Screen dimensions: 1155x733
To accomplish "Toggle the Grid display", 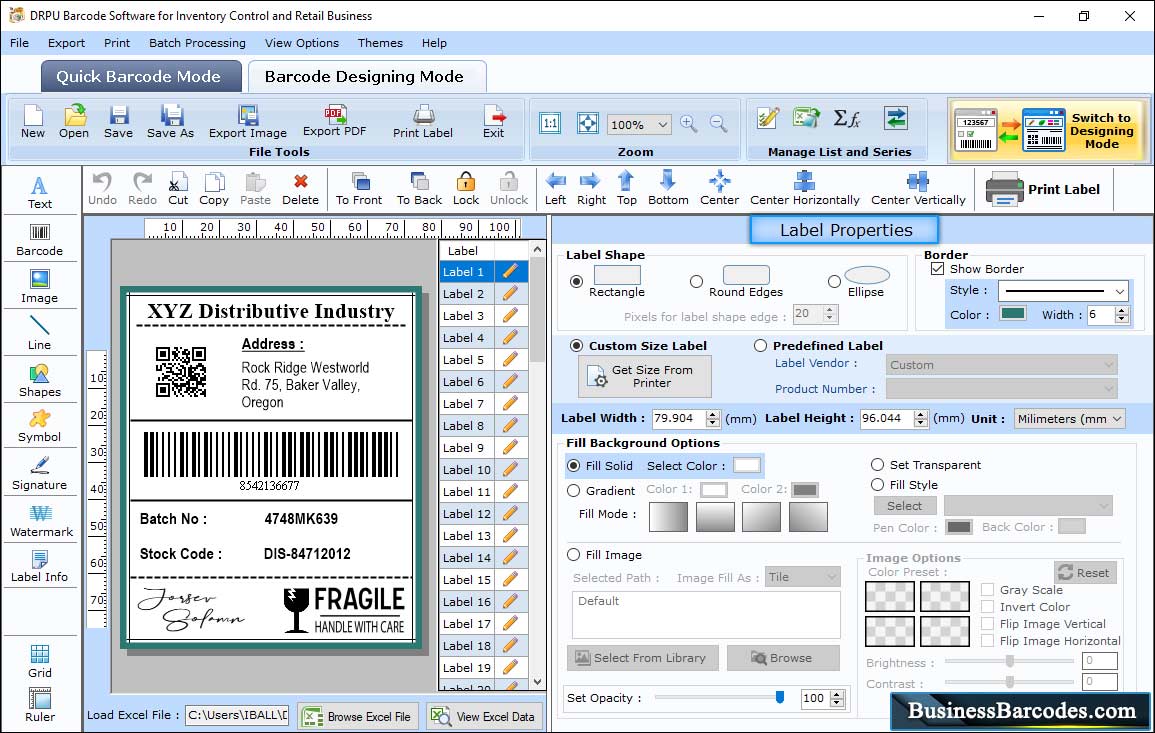I will 40,661.
